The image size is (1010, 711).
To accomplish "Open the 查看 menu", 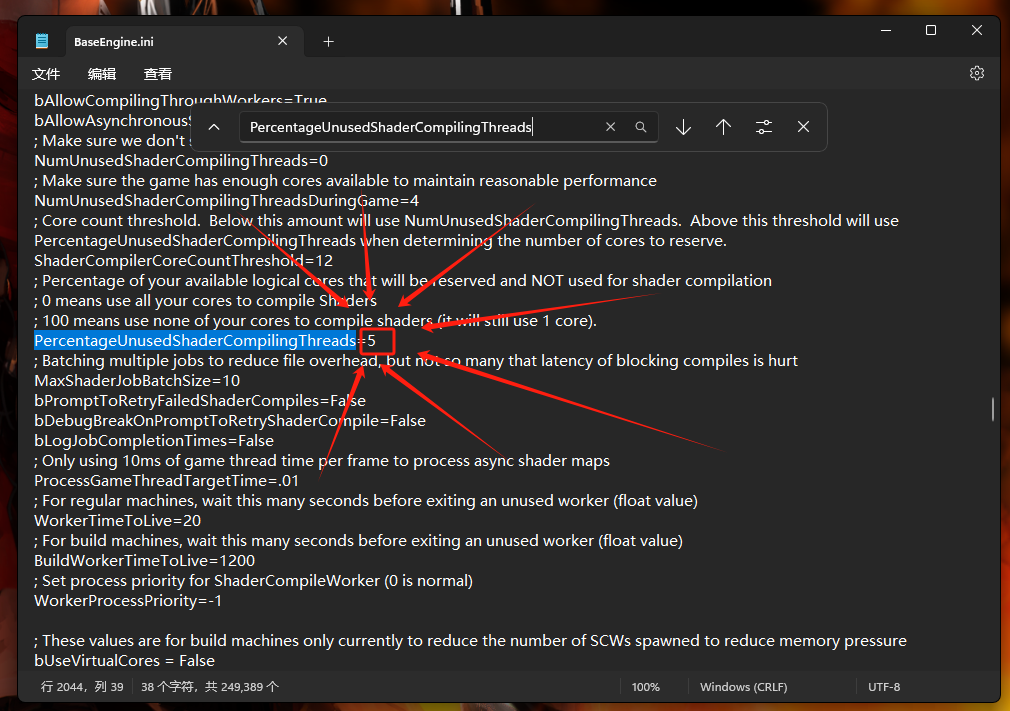I will click(158, 74).
